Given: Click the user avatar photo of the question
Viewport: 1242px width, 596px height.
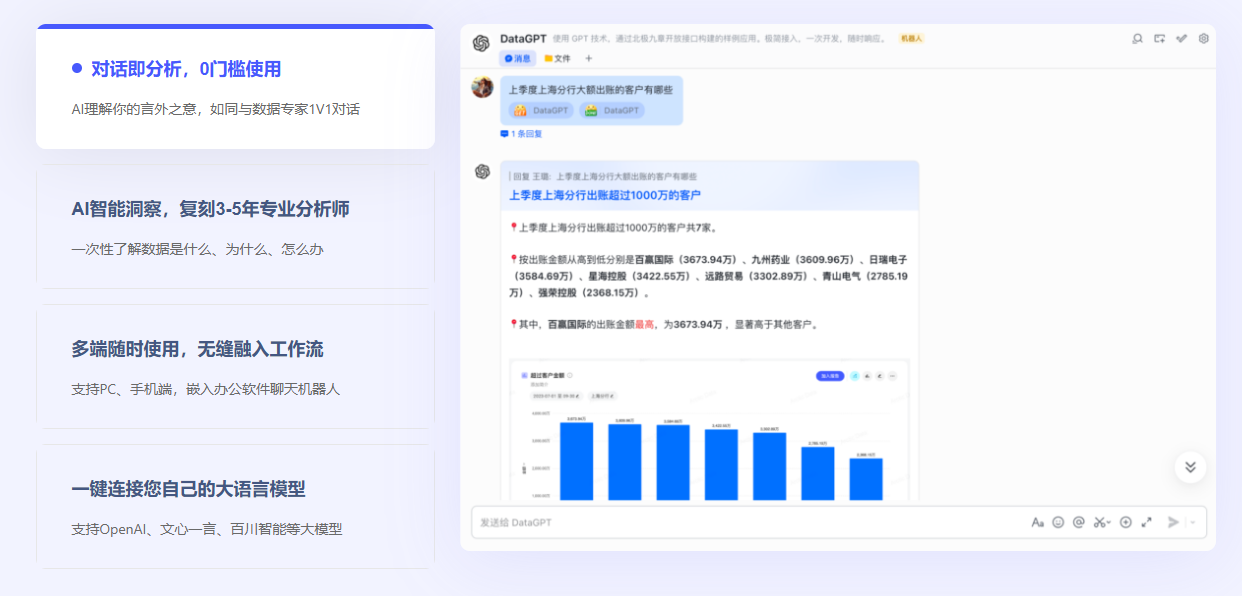Looking at the screenshot, I should click(482, 87).
